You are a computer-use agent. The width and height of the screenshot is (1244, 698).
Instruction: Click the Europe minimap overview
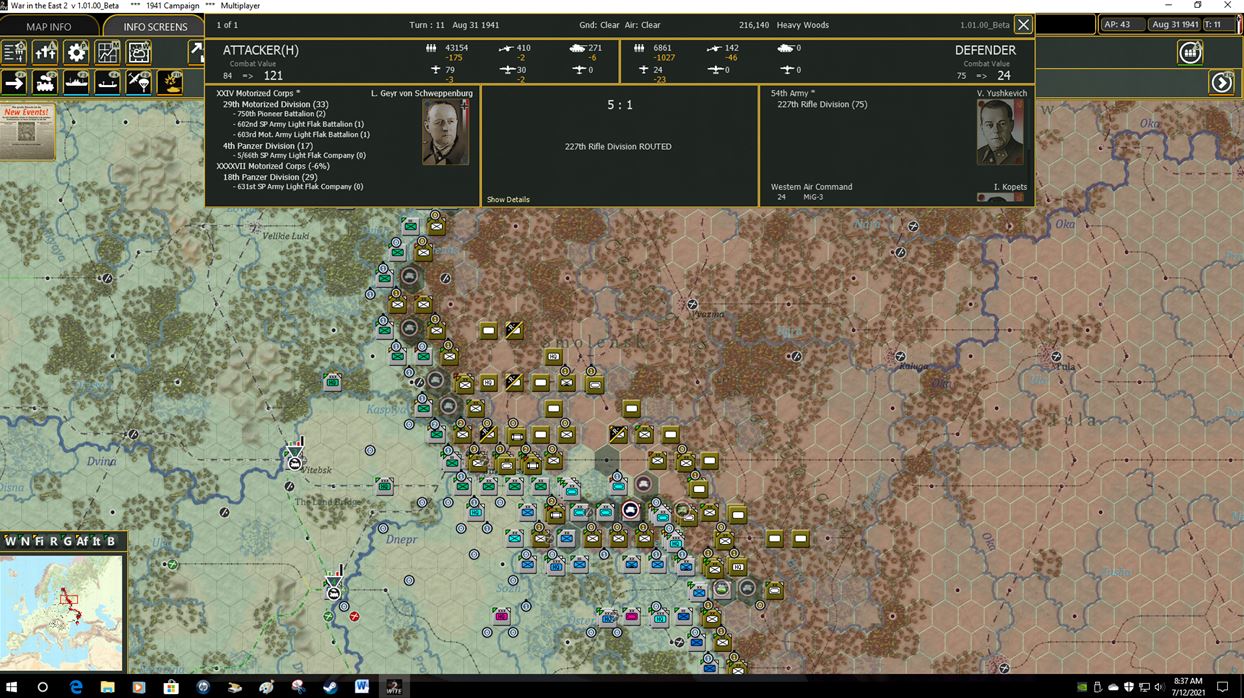[x=62, y=612]
